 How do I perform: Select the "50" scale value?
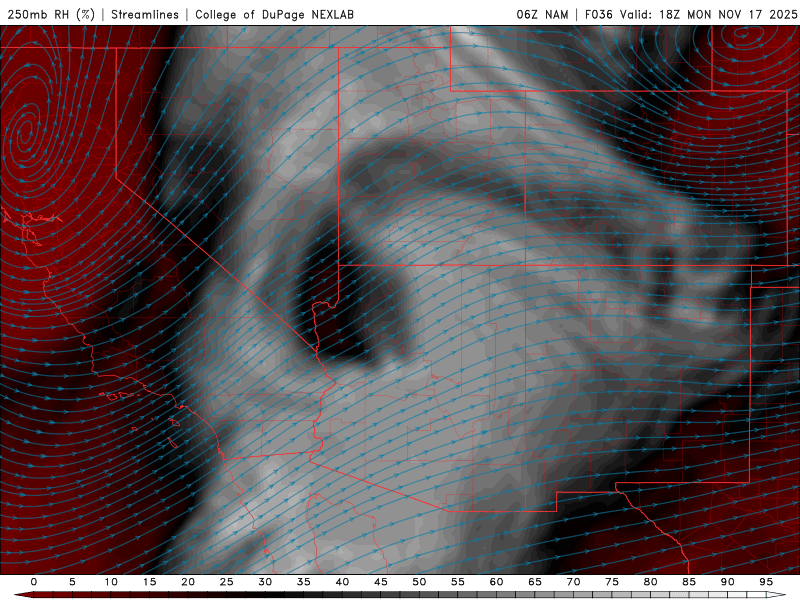point(419,582)
